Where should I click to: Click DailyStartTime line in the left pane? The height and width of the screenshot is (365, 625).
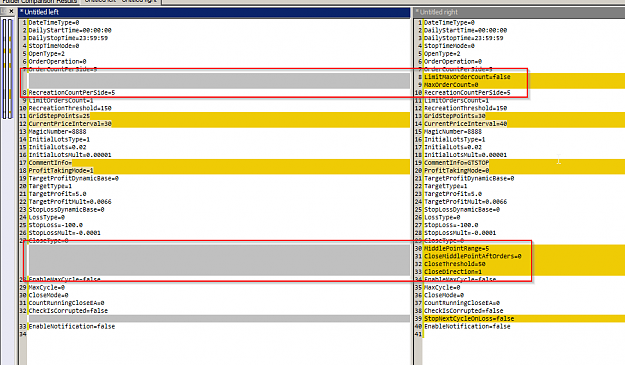pyautogui.click(x=70, y=30)
